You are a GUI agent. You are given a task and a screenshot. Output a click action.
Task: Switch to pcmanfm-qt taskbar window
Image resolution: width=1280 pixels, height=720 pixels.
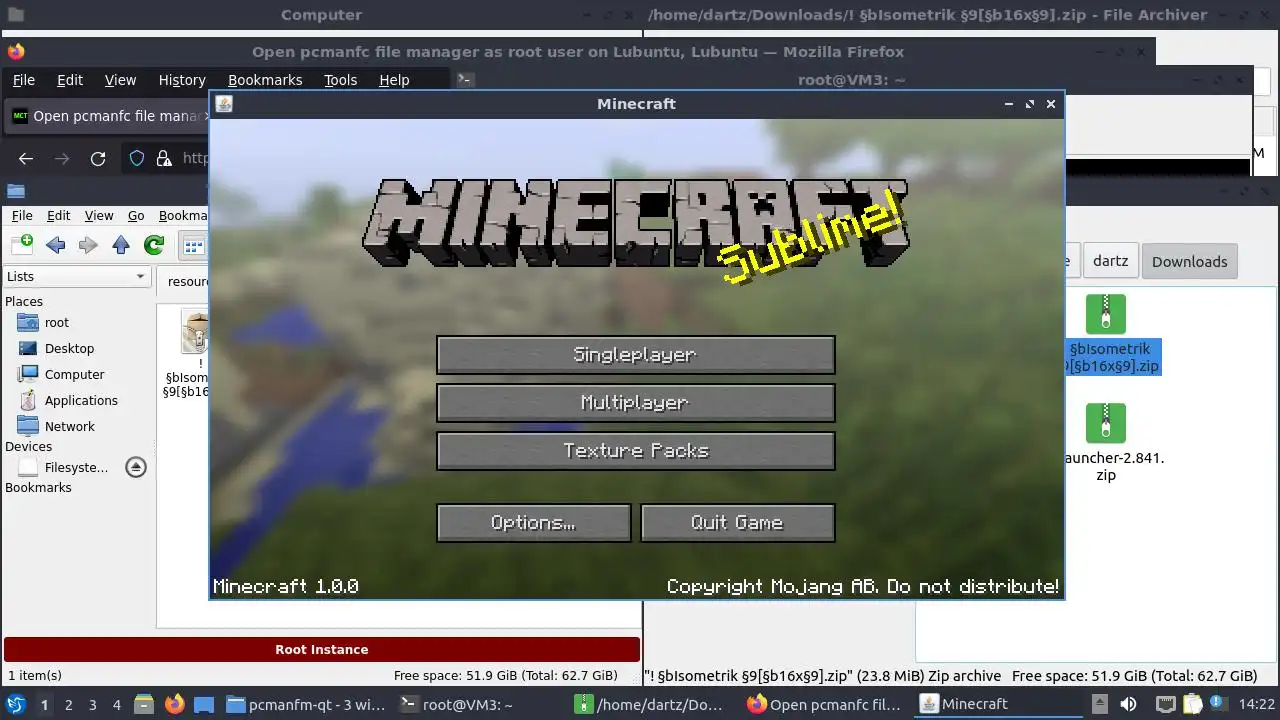point(305,704)
